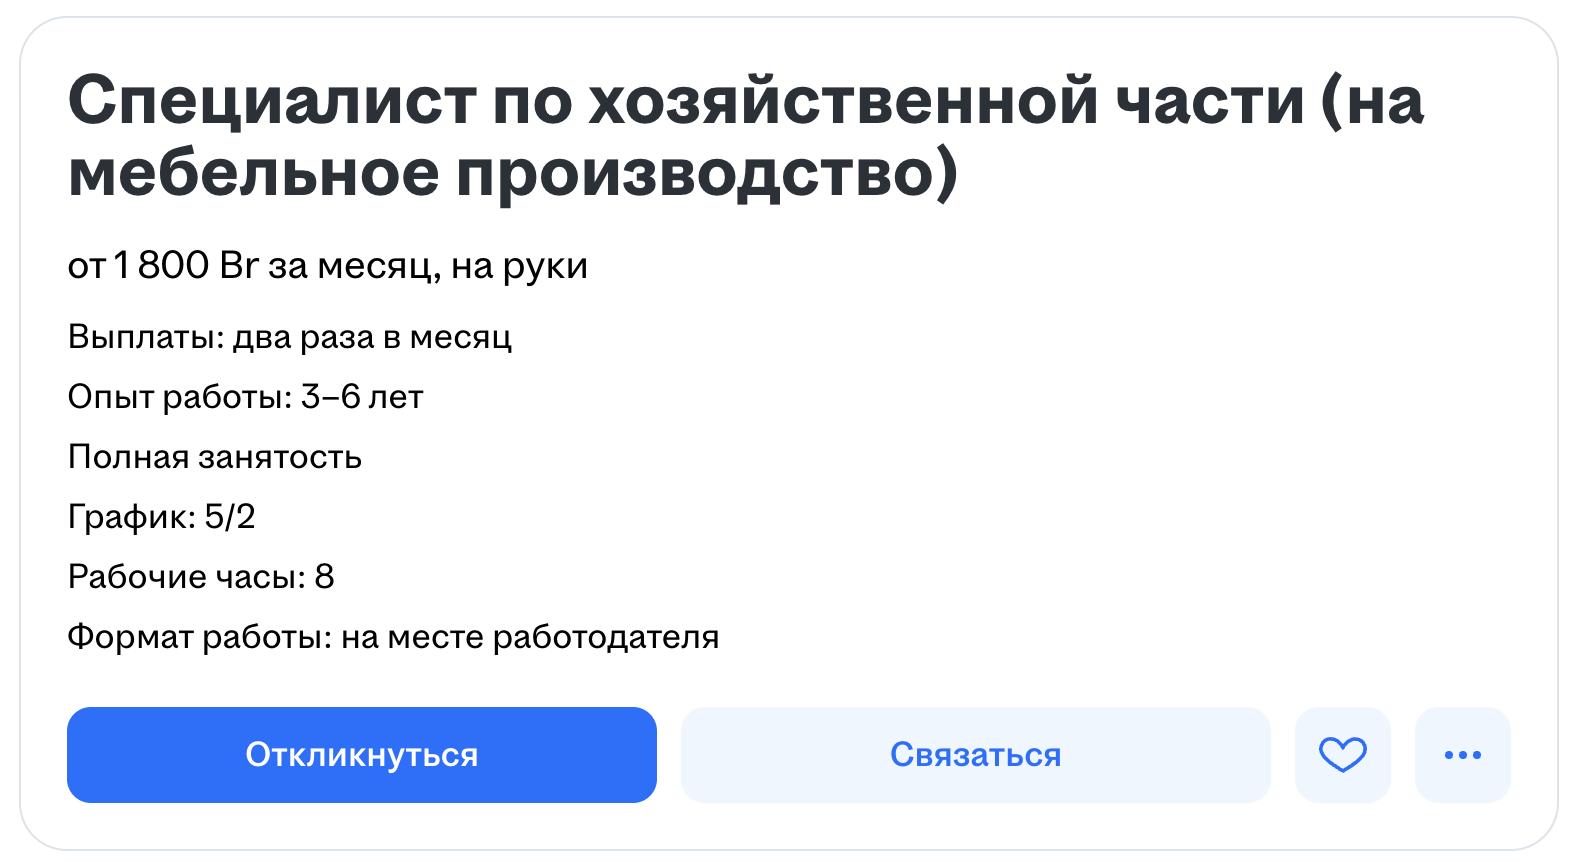1580x862 pixels.
Task: Click the salary line от 1 800 Br
Action: 162,266
